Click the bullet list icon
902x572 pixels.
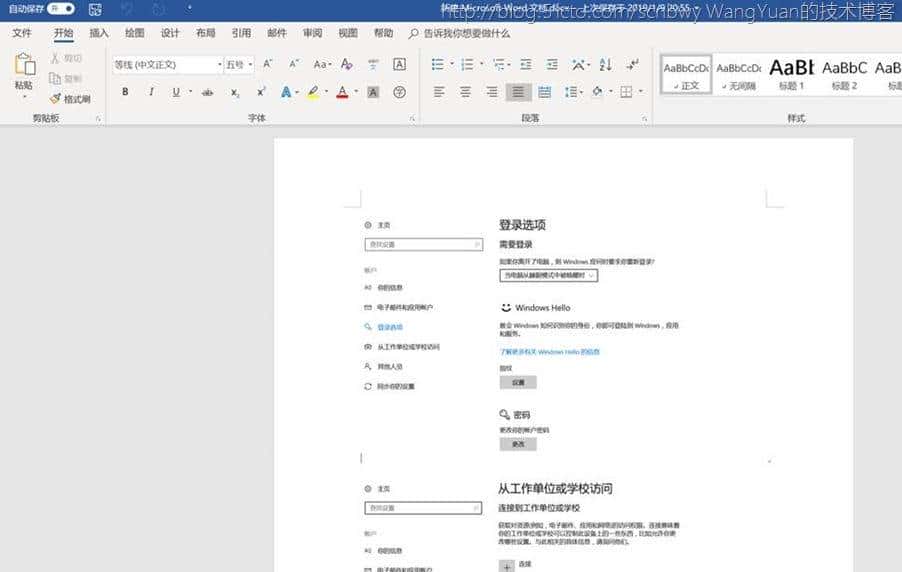[x=438, y=64]
